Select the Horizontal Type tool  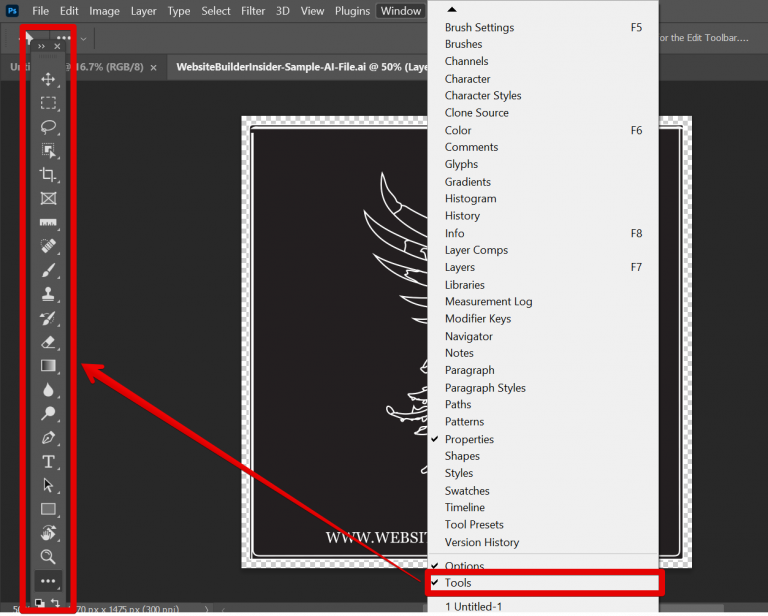click(x=48, y=461)
